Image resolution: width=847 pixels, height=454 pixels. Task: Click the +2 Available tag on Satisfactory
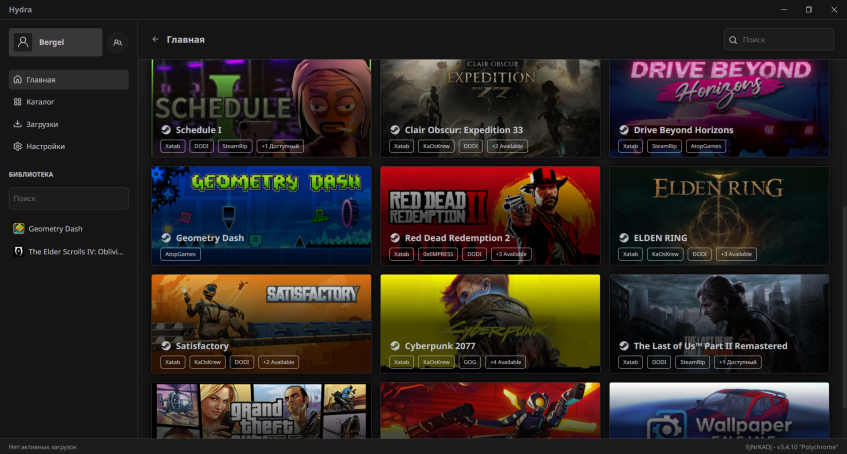pos(278,362)
